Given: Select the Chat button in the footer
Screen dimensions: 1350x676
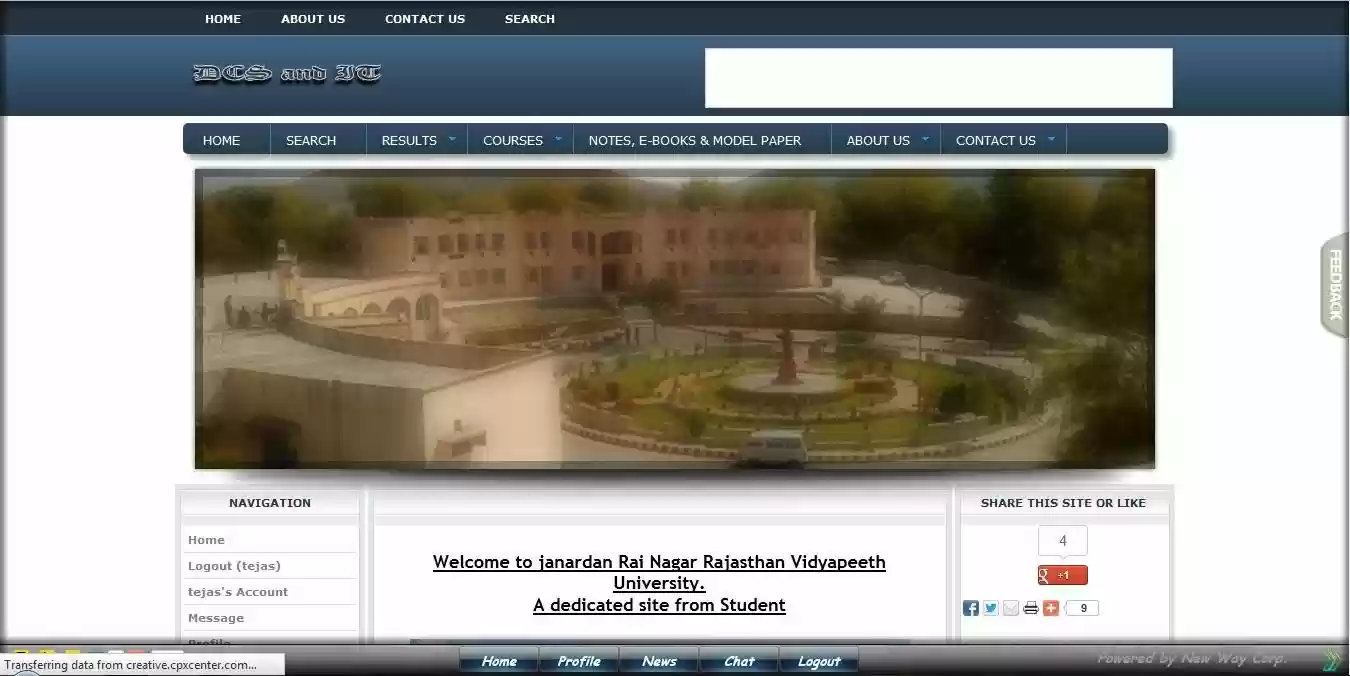Looking at the screenshot, I should click(x=739, y=660).
